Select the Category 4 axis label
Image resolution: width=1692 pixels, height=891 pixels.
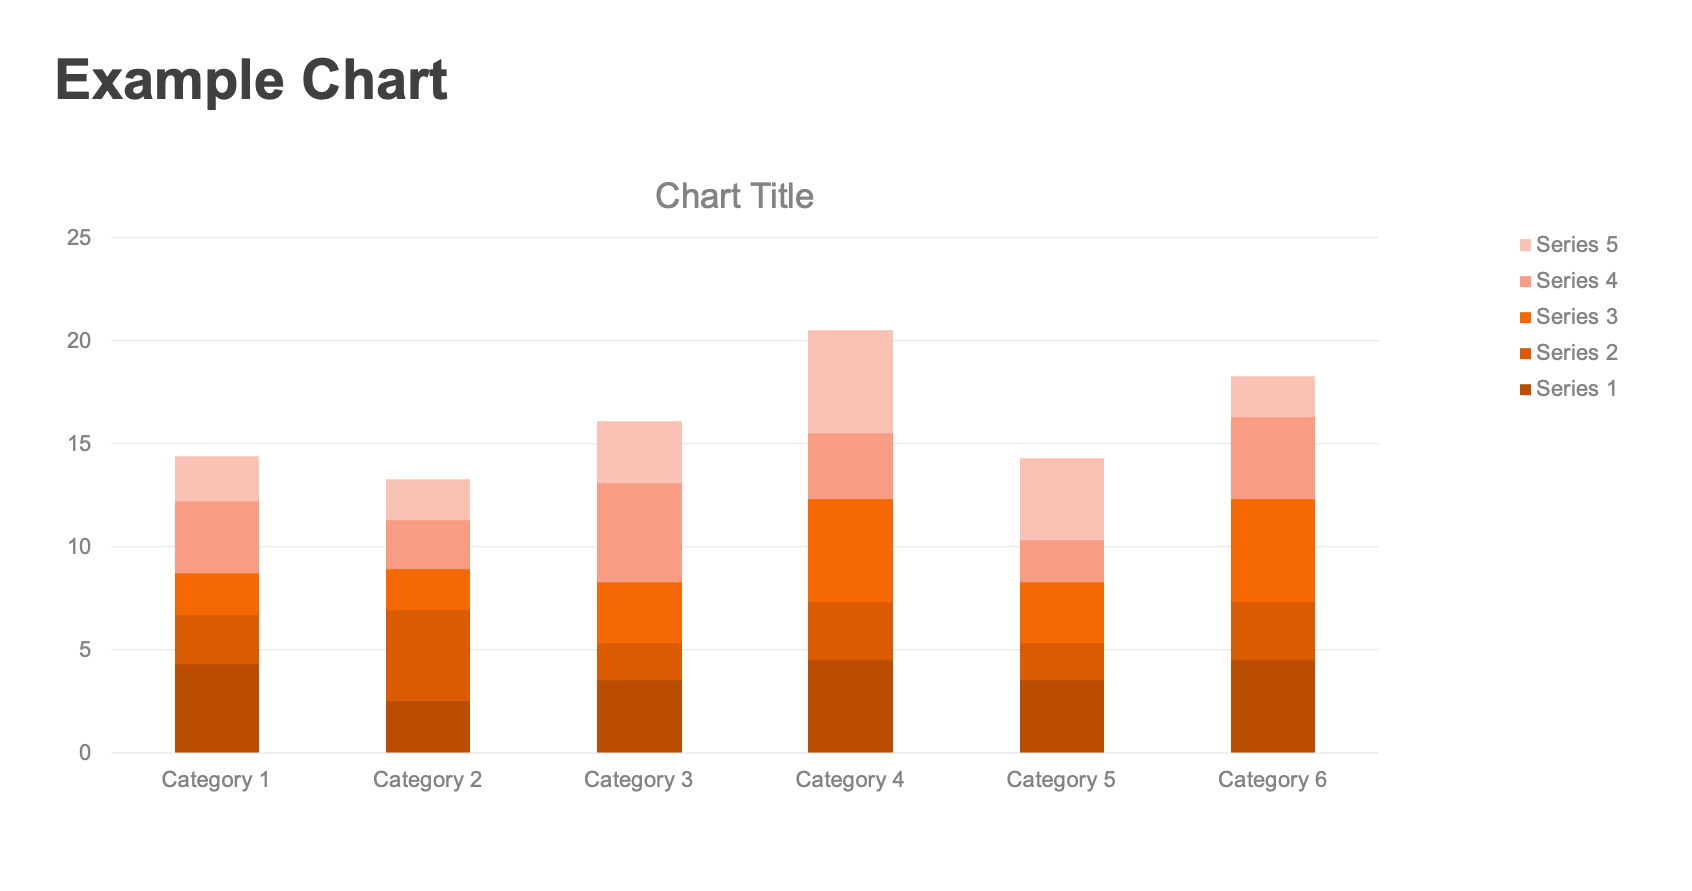(x=850, y=780)
